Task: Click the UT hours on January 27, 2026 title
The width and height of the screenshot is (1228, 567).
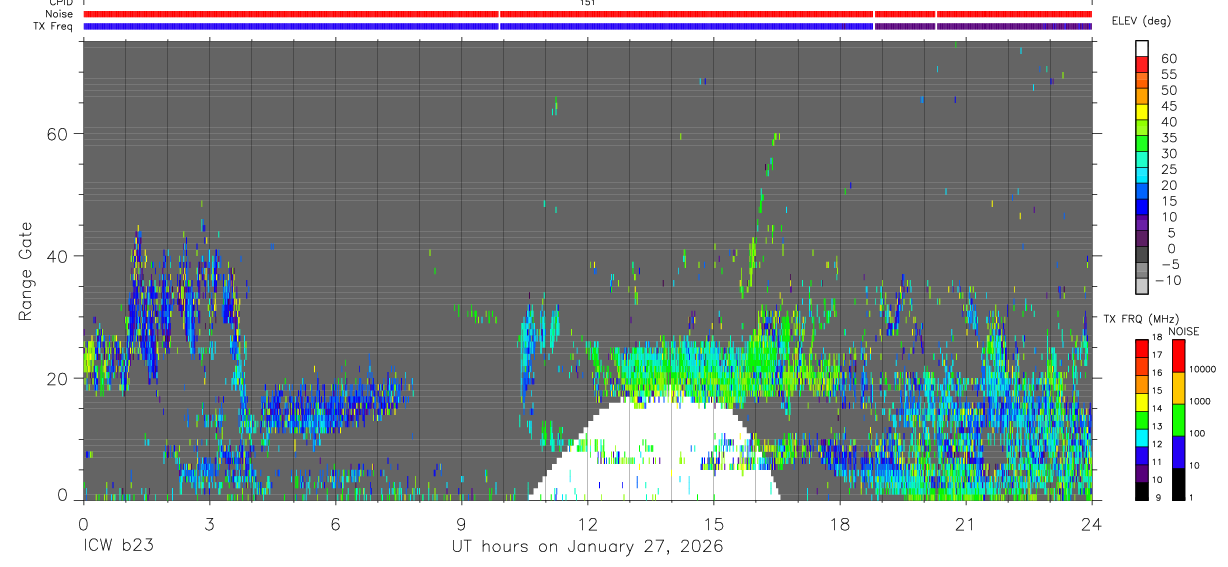Action: [x=587, y=547]
